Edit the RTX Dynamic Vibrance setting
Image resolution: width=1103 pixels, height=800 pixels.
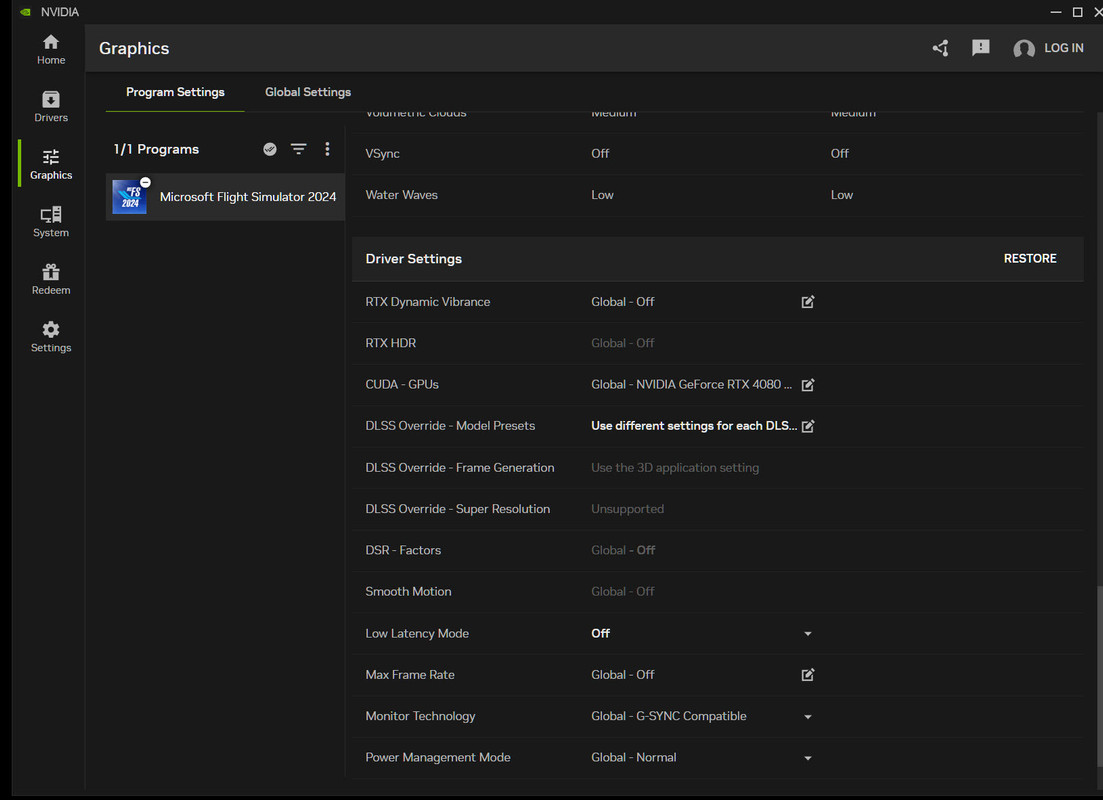[x=808, y=302]
